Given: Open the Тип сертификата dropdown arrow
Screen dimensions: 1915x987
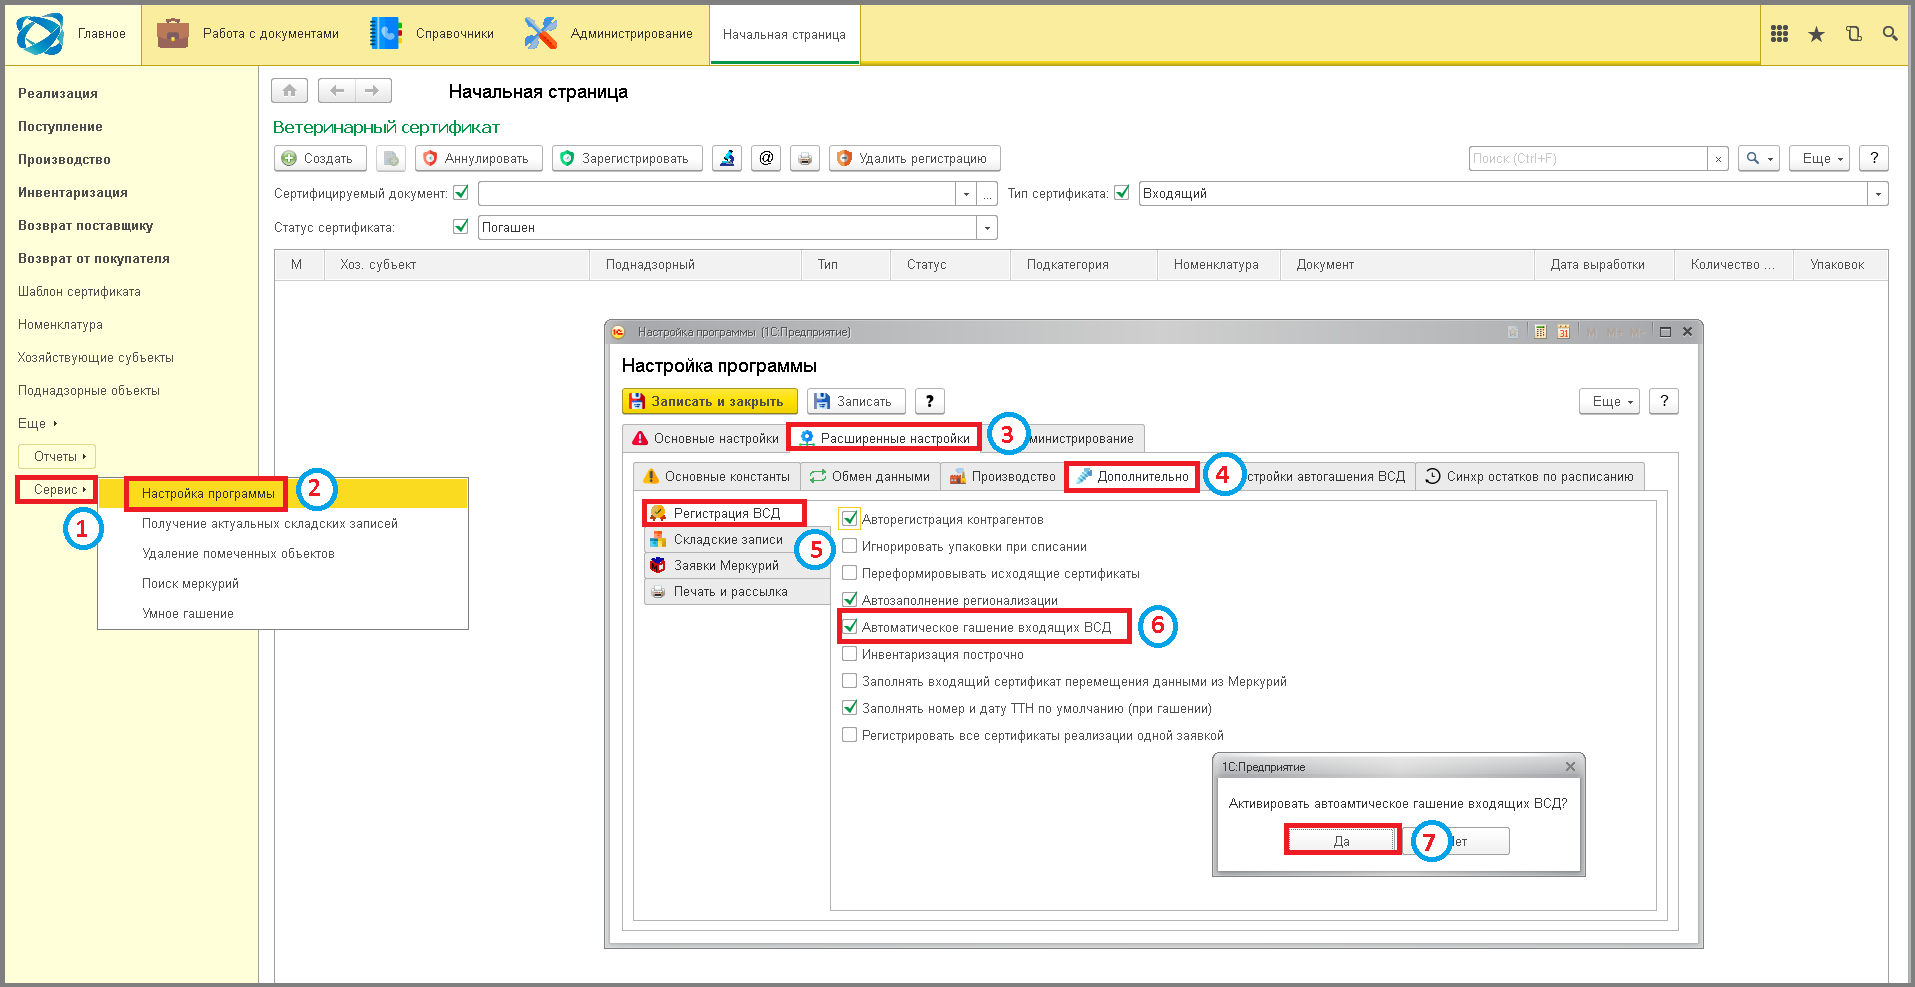Looking at the screenshot, I should pos(1878,194).
